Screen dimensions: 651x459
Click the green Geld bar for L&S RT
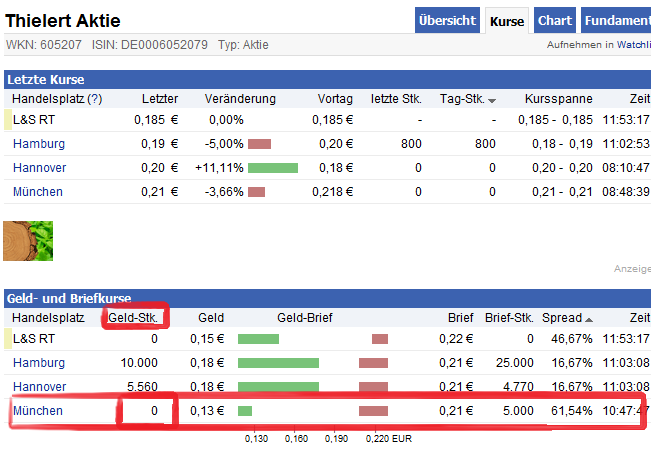[x=258, y=339]
